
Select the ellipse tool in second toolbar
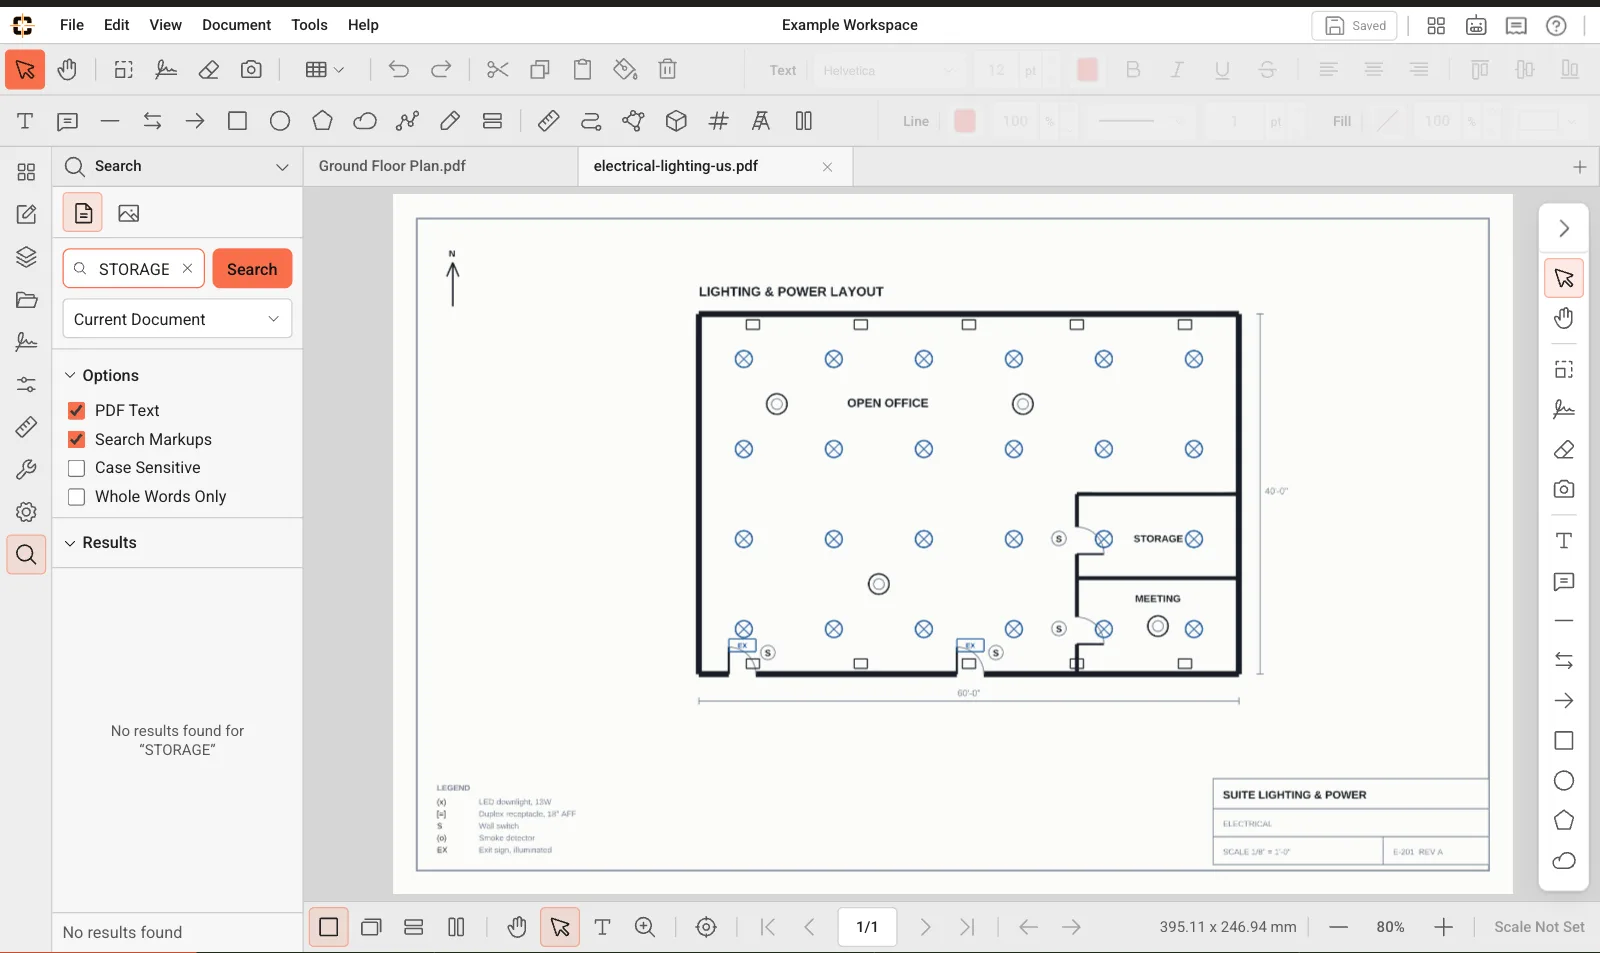coord(280,121)
